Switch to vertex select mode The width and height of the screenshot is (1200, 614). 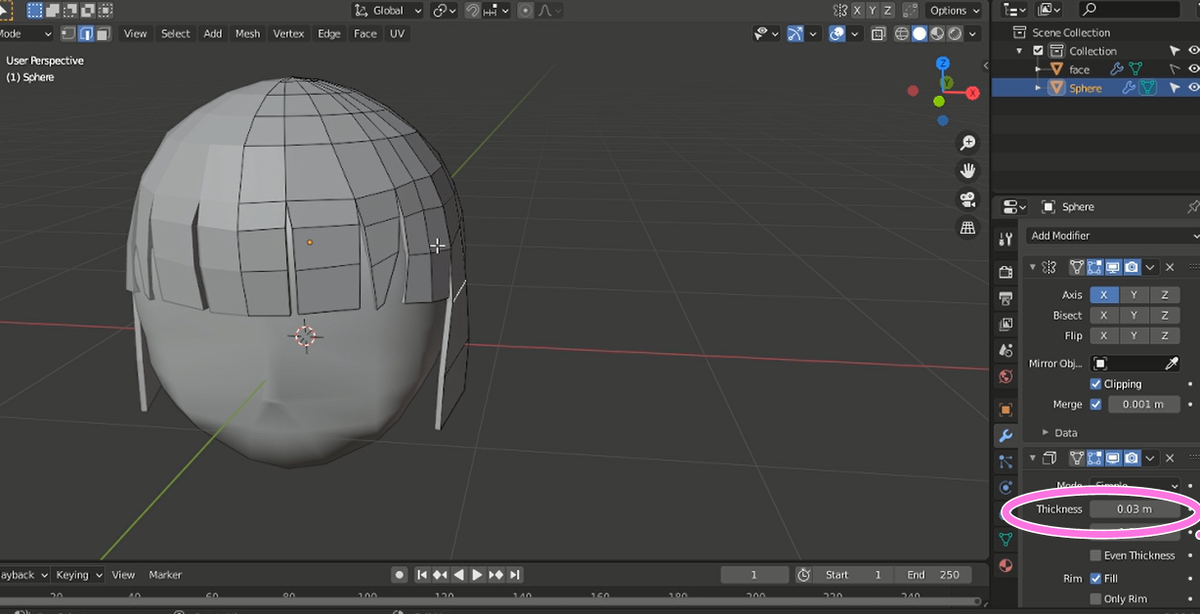68,33
